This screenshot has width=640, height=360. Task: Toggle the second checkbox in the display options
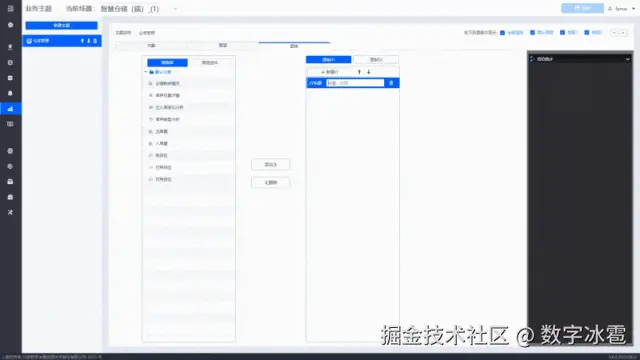pyautogui.click(x=532, y=33)
